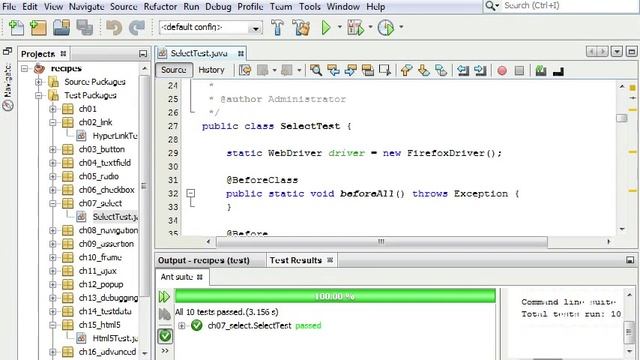The width and height of the screenshot is (640, 360).
Task: Expand the Source Packages node
Action: click(39, 82)
